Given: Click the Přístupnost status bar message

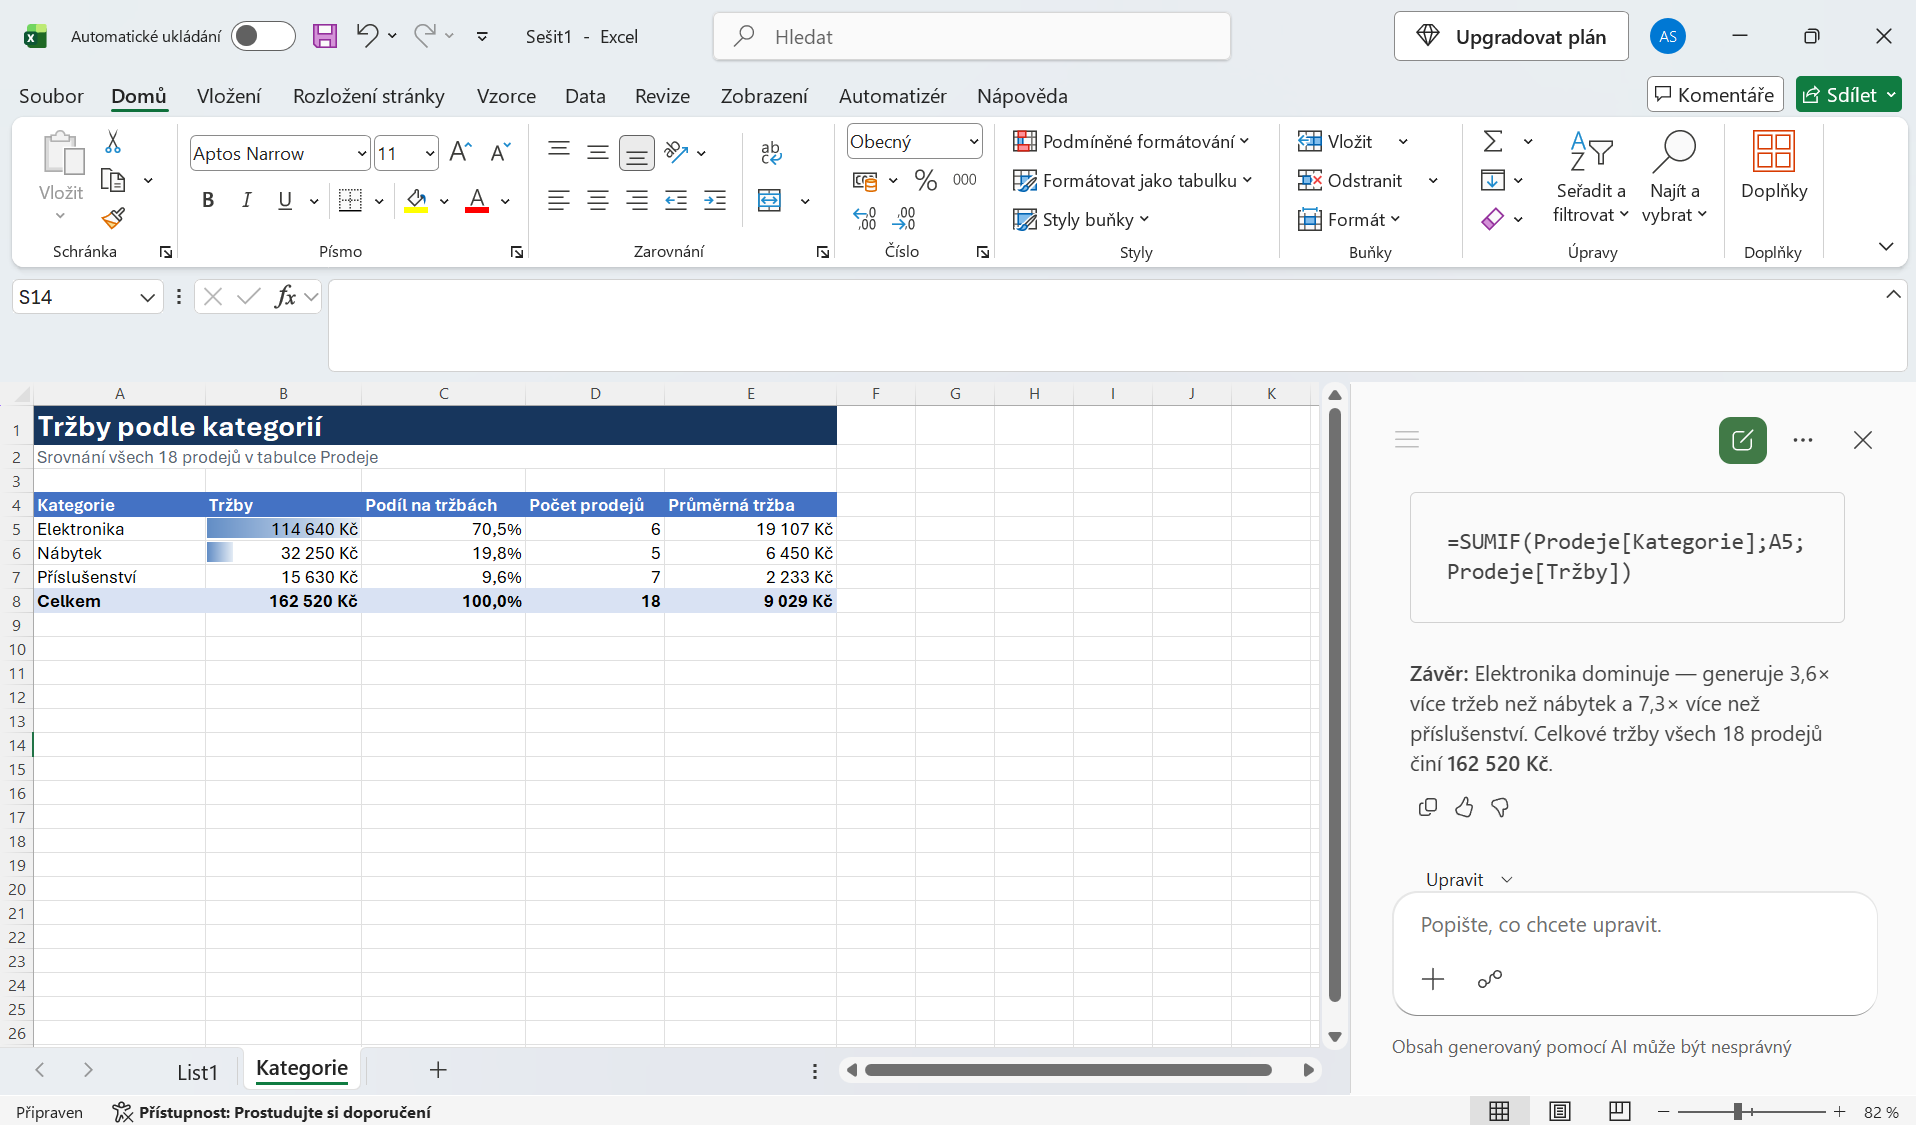Looking at the screenshot, I should (272, 1112).
